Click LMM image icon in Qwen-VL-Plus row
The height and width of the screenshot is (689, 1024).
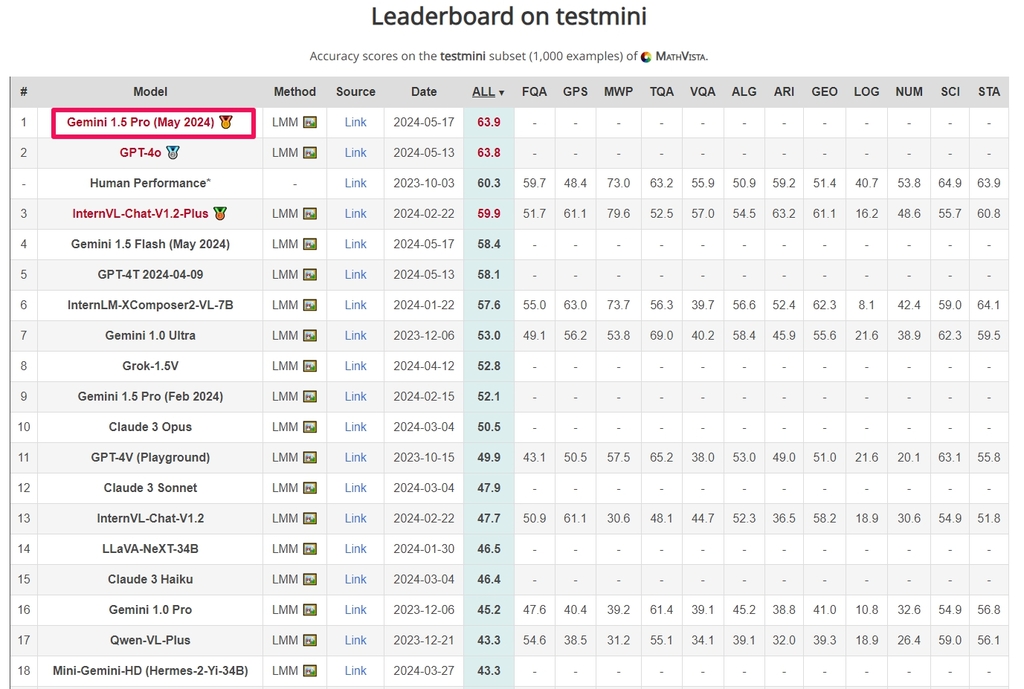[310, 641]
